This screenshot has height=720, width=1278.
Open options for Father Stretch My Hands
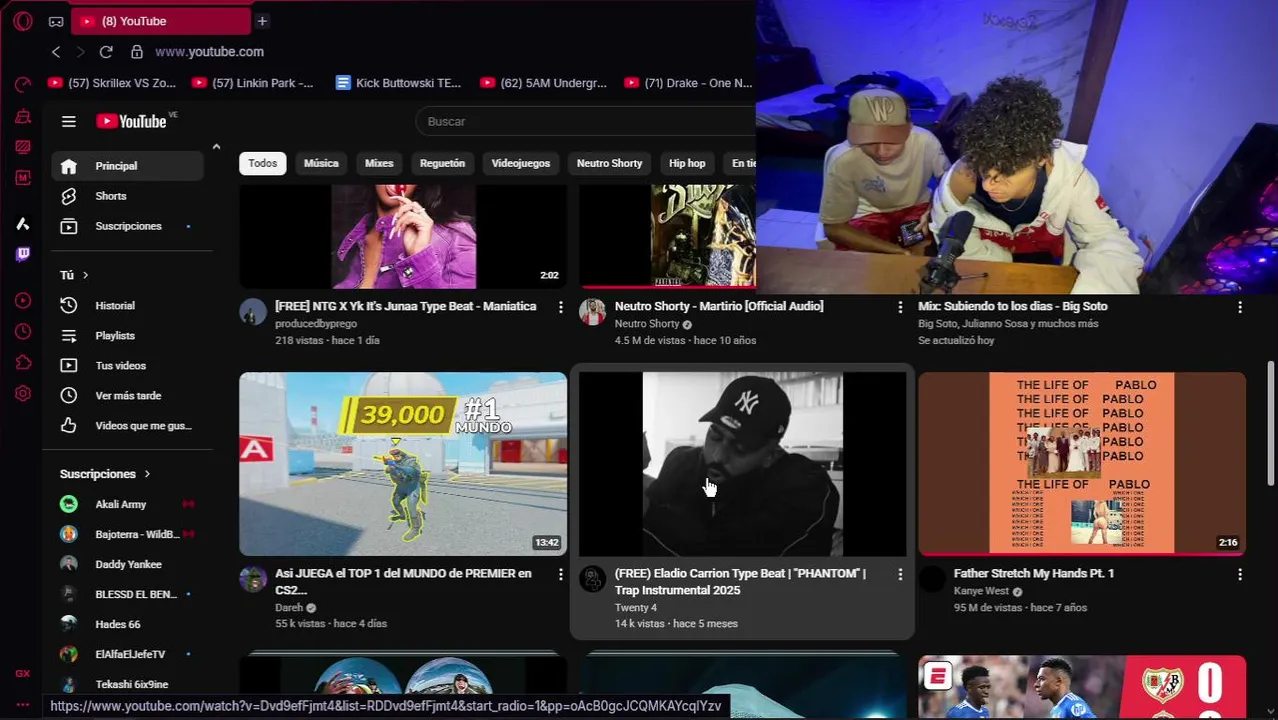point(1240,575)
